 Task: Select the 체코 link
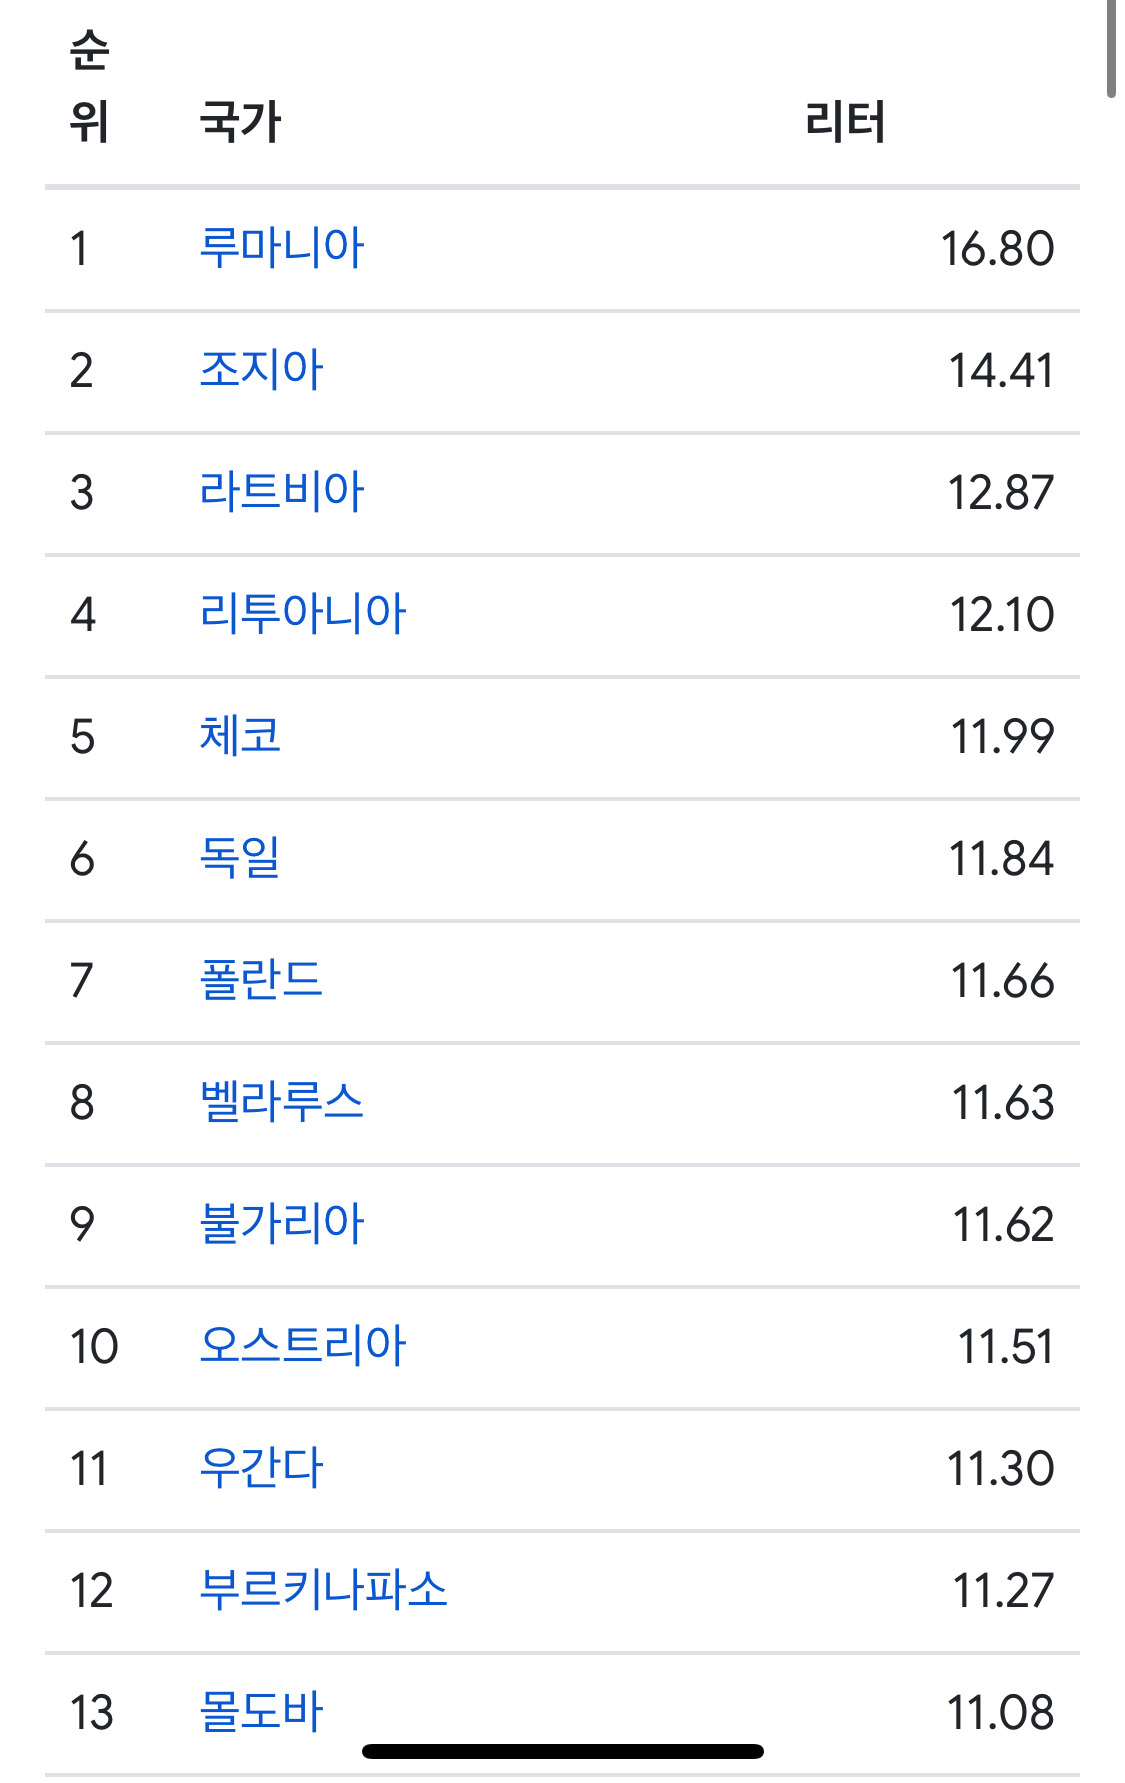240,736
